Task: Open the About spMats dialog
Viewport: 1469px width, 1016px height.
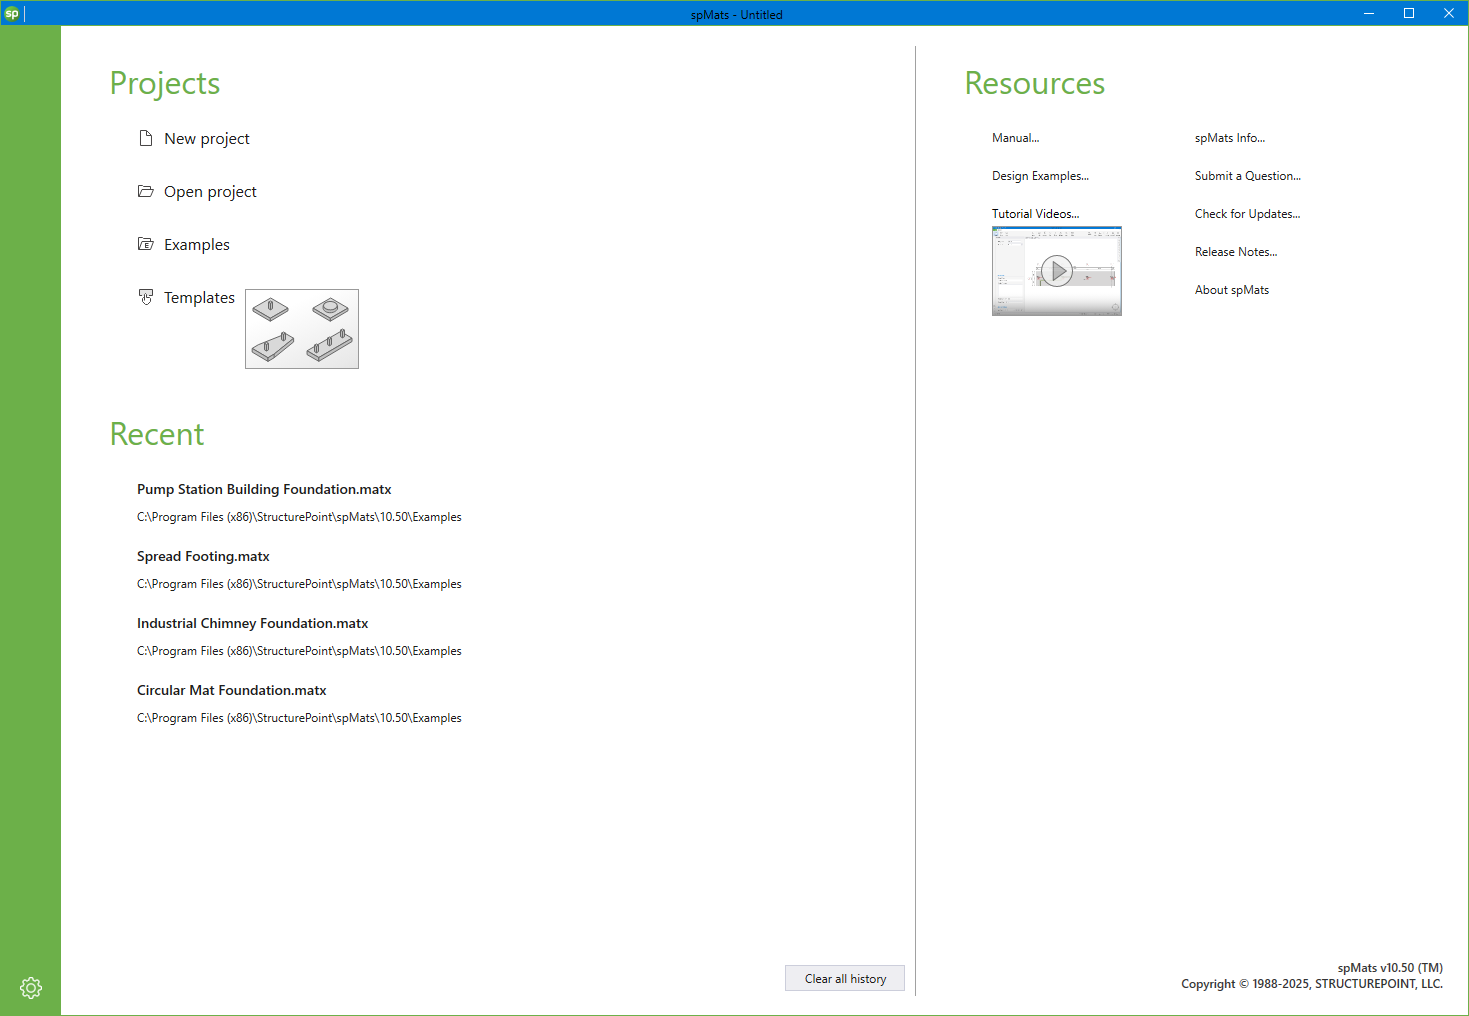Action: [x=1231, y=289]
